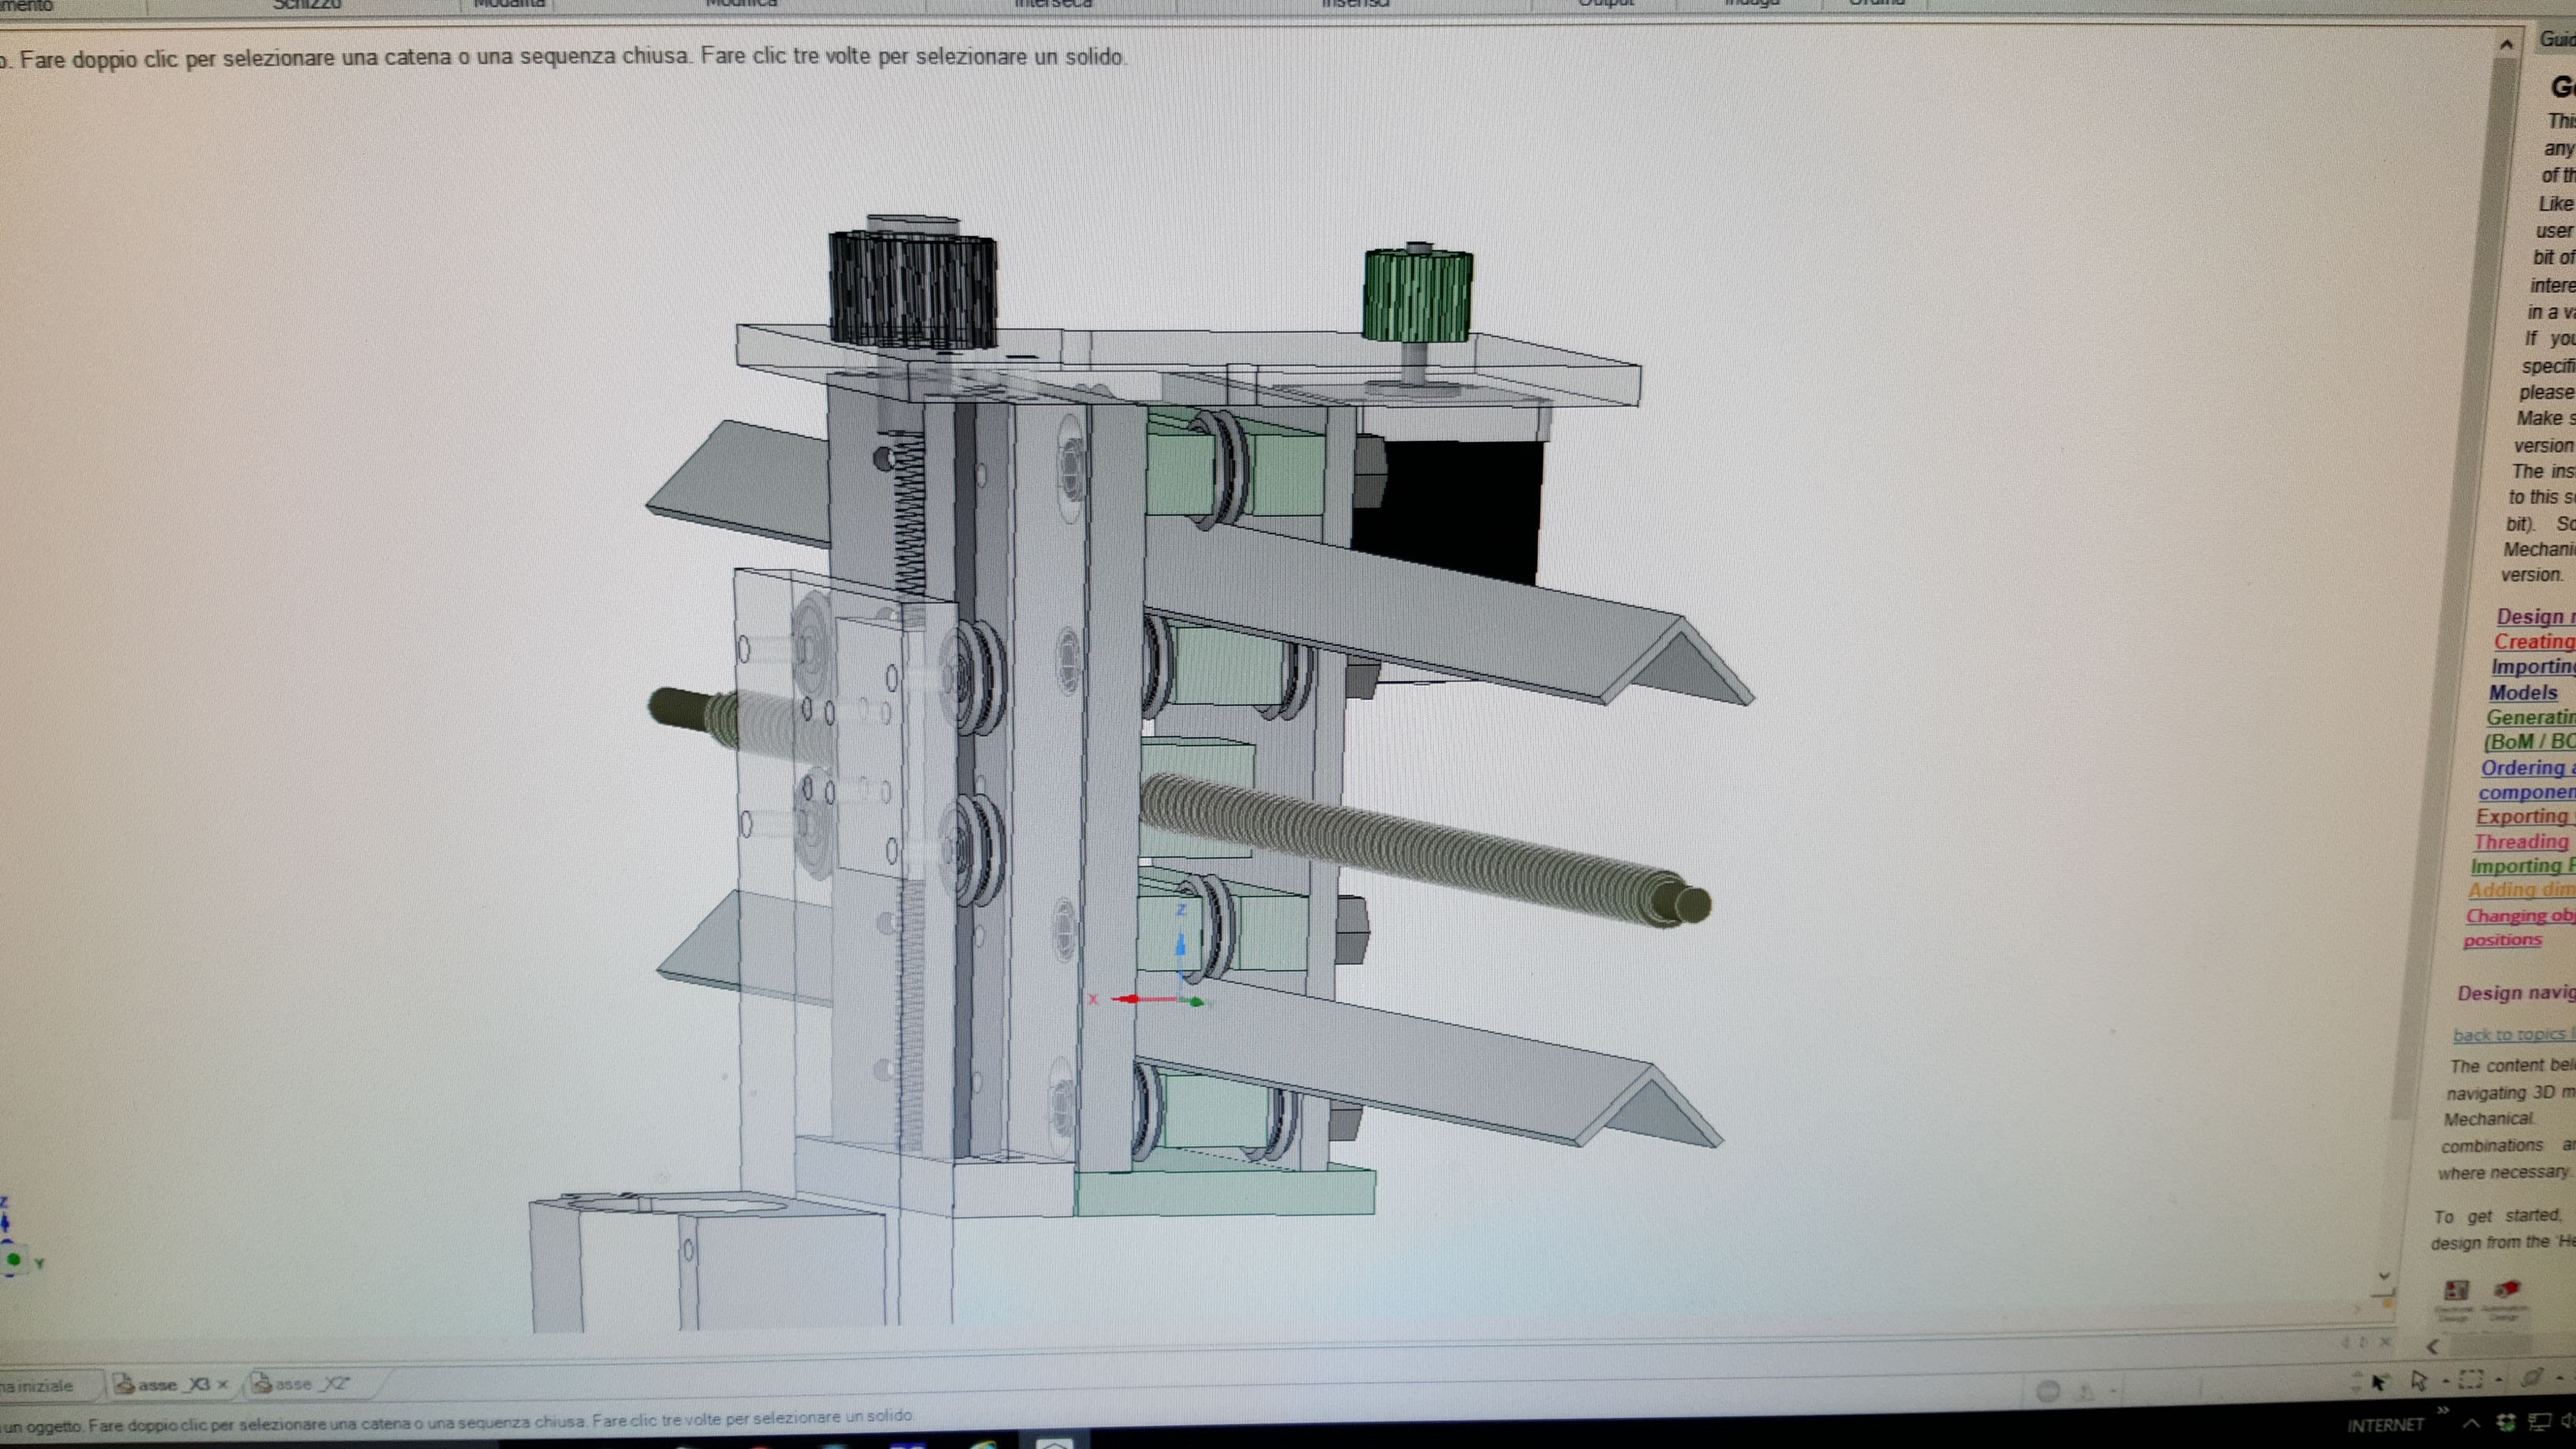Open the 'Threading' help topic link
Screen dimensions: 2576x1449
pos(2521,842)
